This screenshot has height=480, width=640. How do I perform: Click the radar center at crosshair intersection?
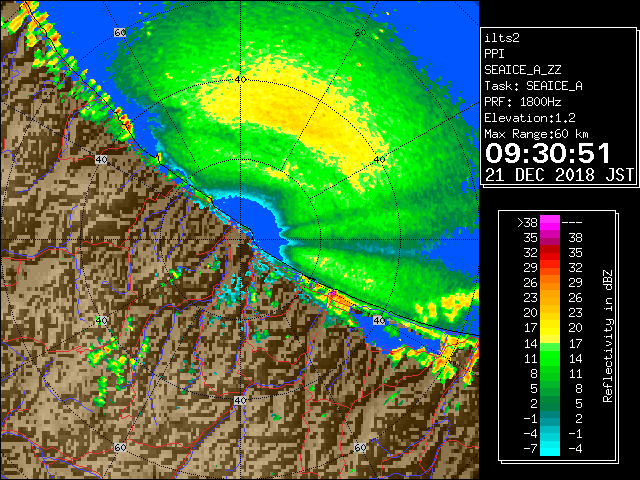point(240,240)
